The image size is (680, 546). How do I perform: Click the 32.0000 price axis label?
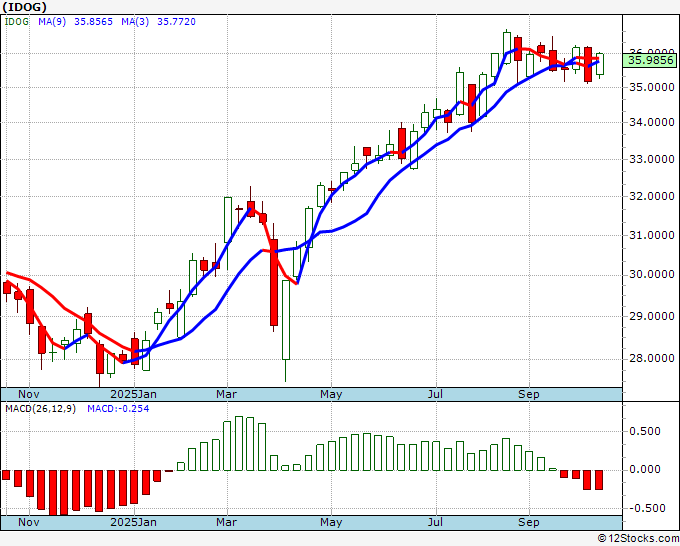pos(652,196)
